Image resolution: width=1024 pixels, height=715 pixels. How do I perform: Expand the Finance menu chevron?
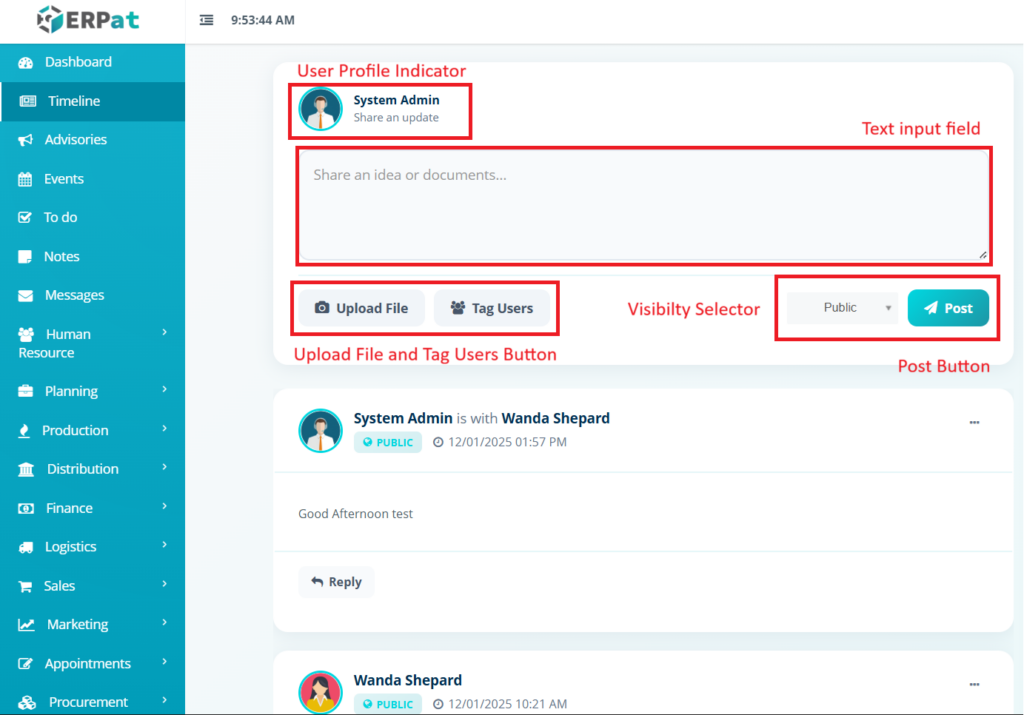(165, 507)
